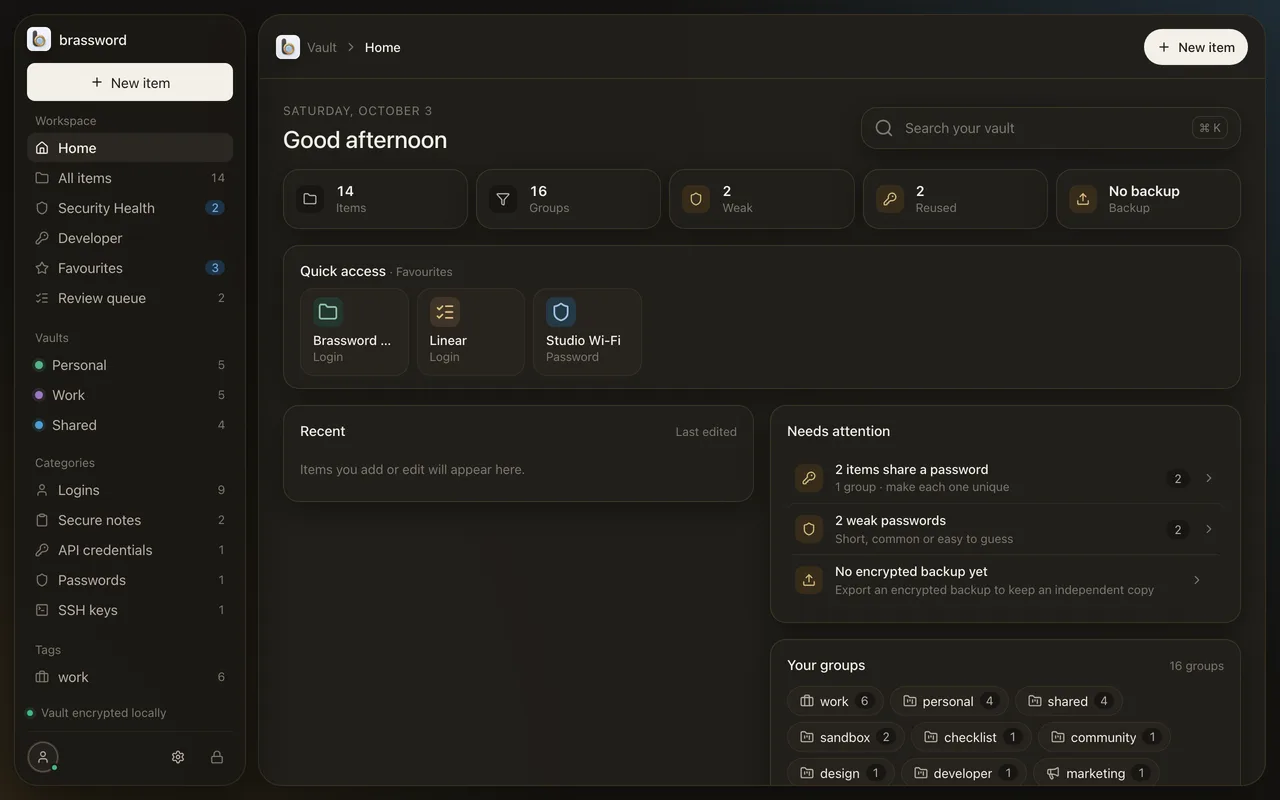Image resolution: width=1280 pixels, height=800 pixels.
Task: Select the 'marketing' group chip
Action: click(1096, 773)
